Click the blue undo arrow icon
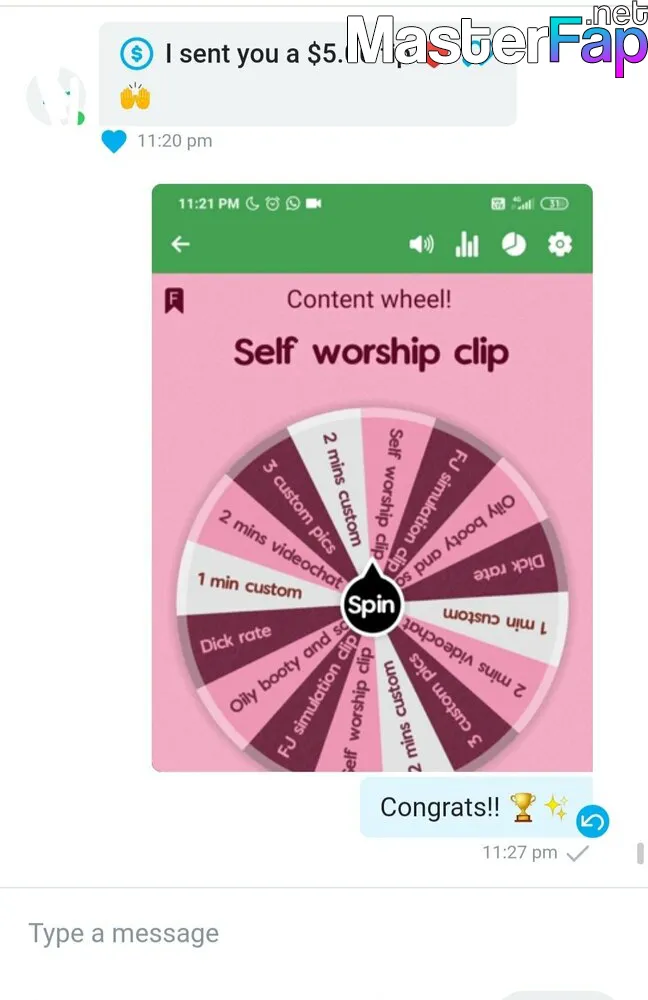Image resolution: width=648 pixels, height=1000 pixels. (x=593, y=821)
